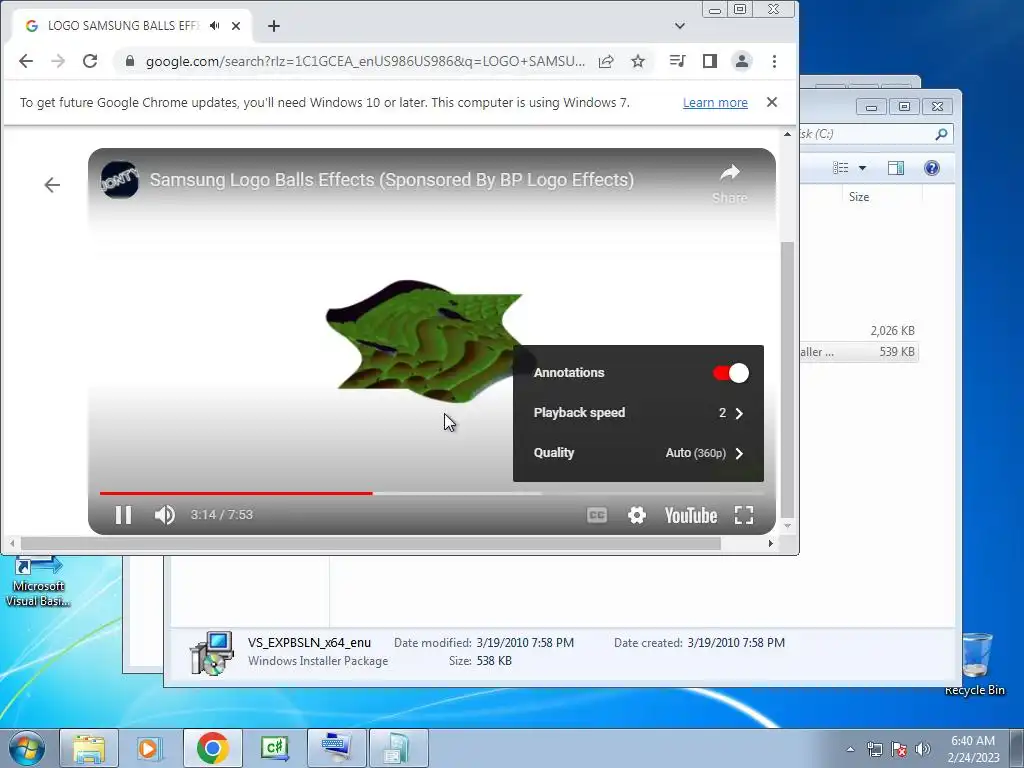1024x768 pixels.
Task: Open the Recycle Bin desktop icon
Action: tap(975, 664)
